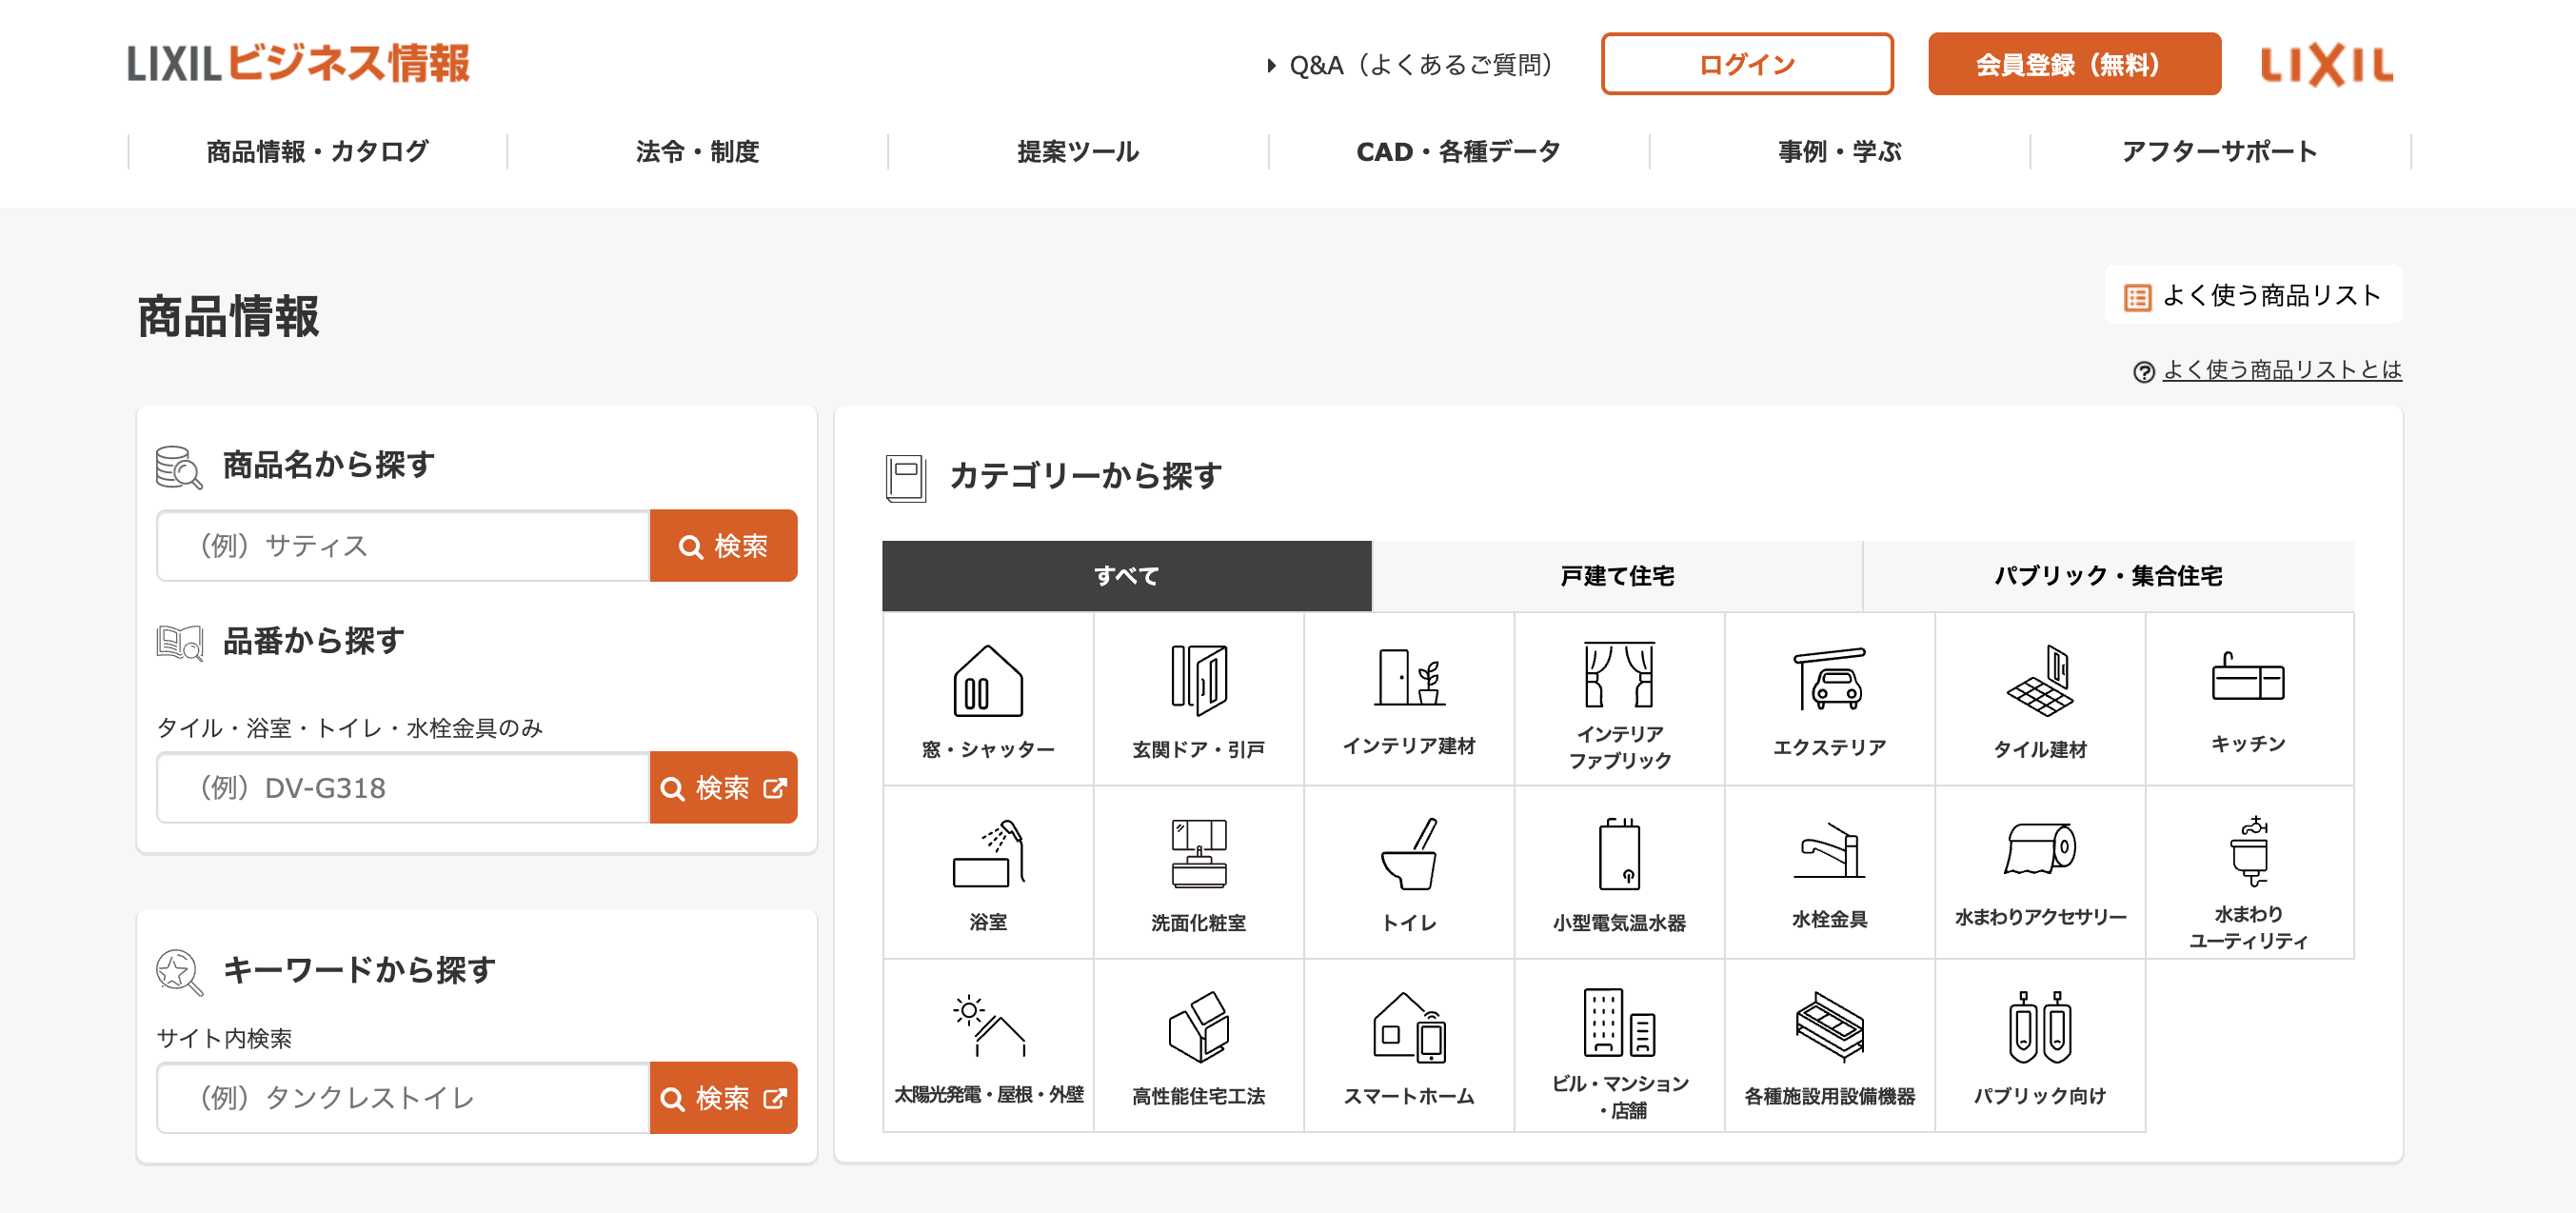Select the トイレ category icon
This screenshot has width=2576, height=1213.
point(1408,854)
